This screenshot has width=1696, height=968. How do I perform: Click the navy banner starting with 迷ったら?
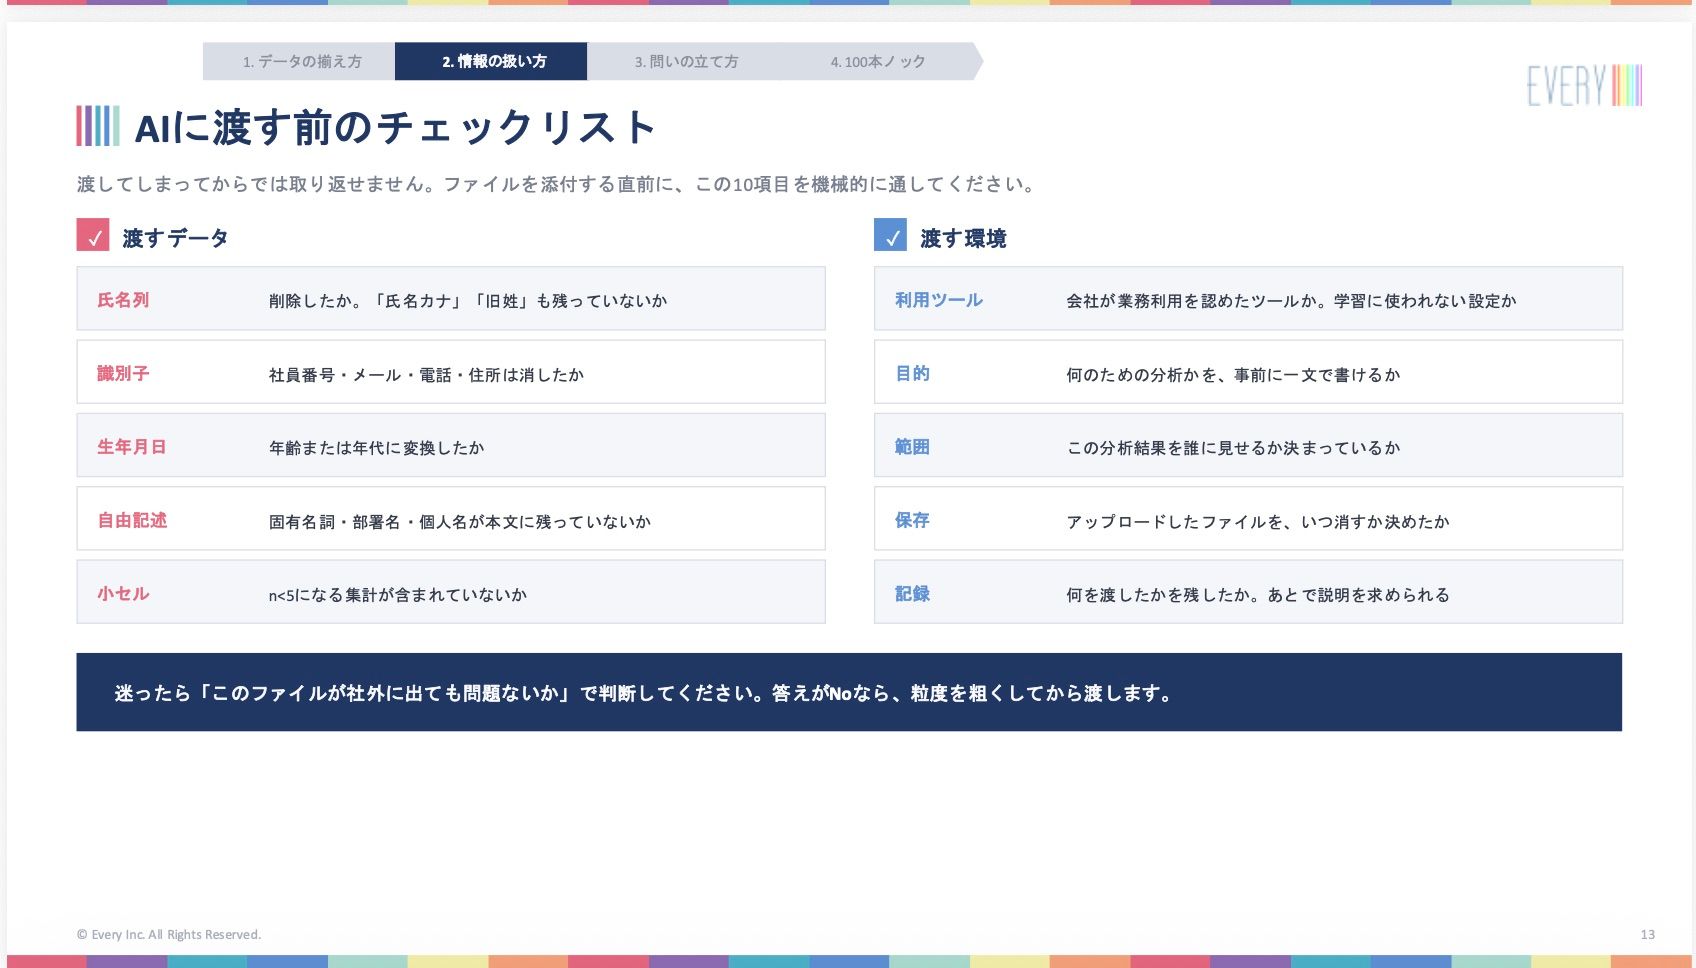pos(849,692)
